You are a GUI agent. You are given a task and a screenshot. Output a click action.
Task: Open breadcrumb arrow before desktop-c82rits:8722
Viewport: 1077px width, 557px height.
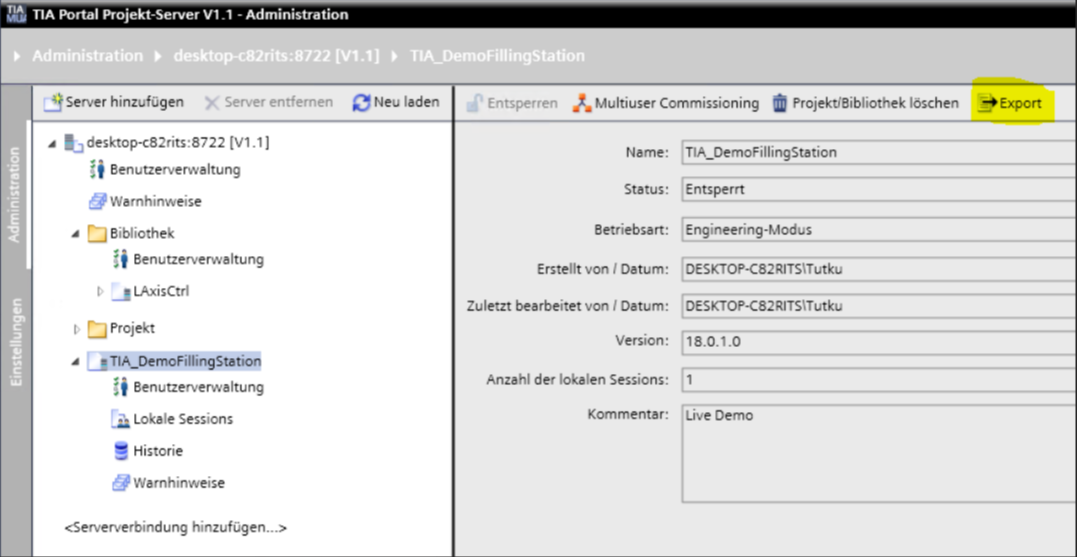coord(159,56)
